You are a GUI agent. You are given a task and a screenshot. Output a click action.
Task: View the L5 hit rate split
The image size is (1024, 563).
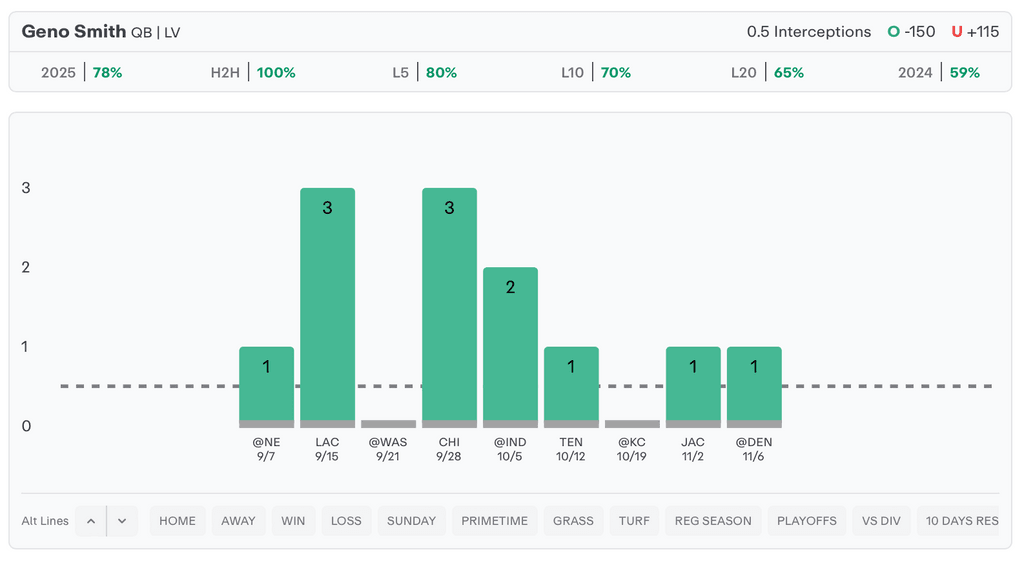click(x=424, y=73)
